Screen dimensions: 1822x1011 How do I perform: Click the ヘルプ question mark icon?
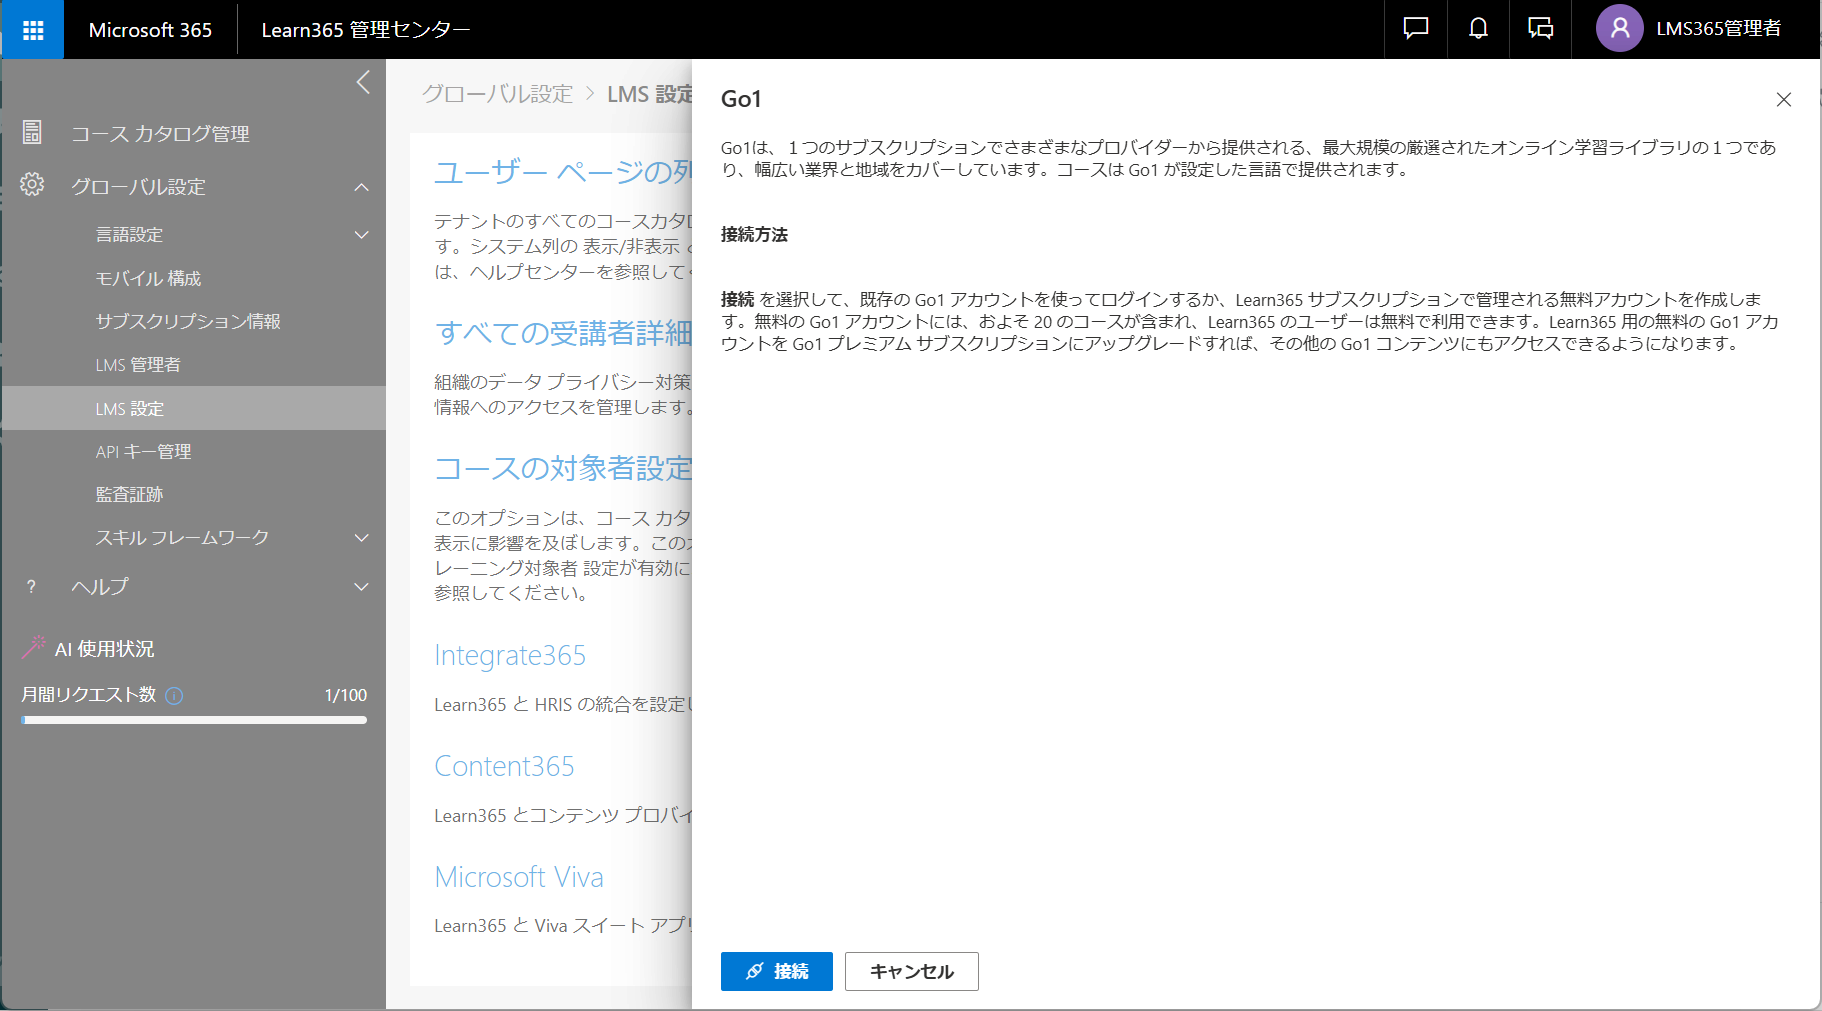[31, 587]
